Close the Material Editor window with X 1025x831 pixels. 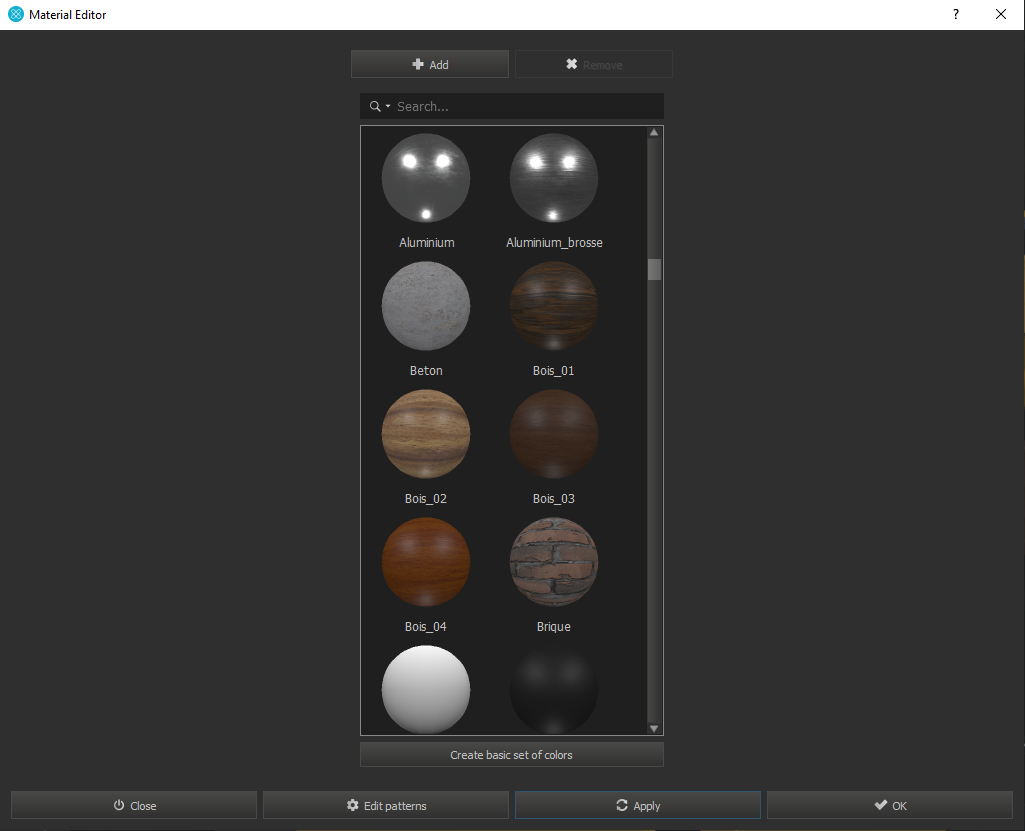tap(1001, 14)
